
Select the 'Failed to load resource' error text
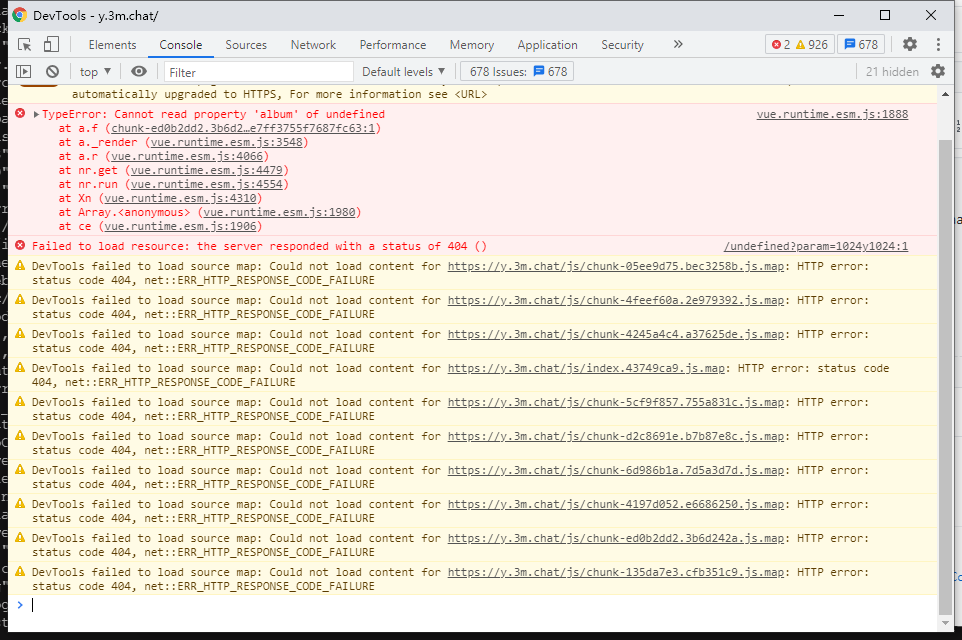(259, 246)
